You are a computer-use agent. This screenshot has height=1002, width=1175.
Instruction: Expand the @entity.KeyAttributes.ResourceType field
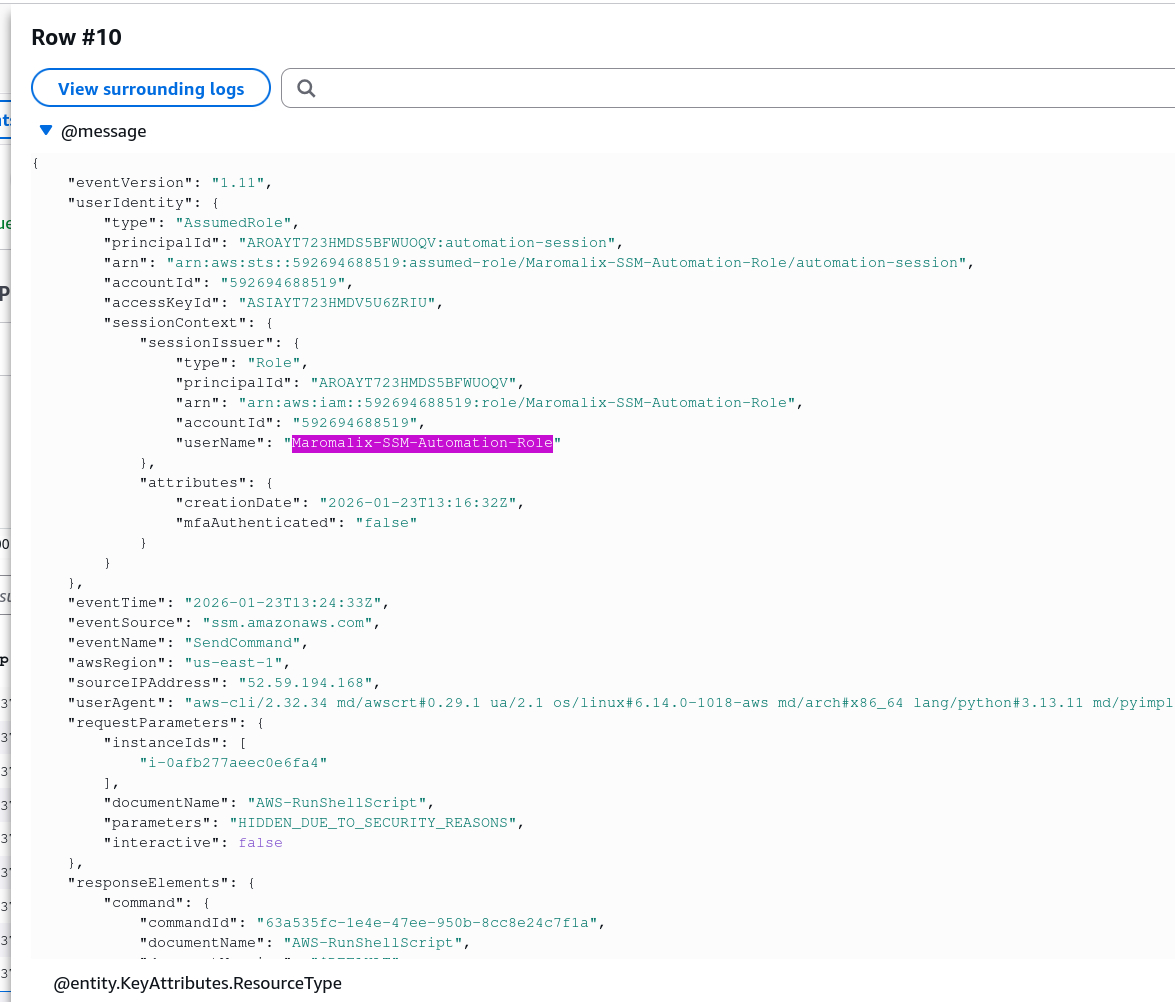(x=197, y=983)
